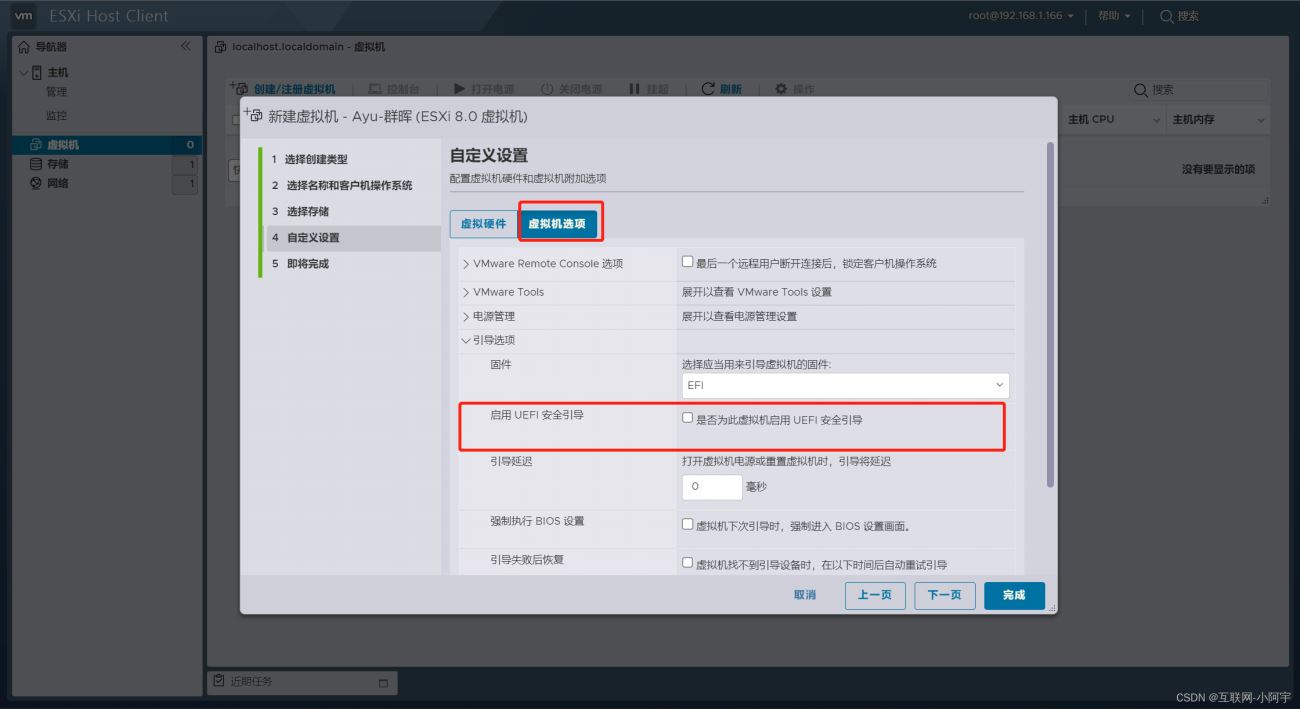Click the VMware vm logo icon

click(x=24, y=16)
